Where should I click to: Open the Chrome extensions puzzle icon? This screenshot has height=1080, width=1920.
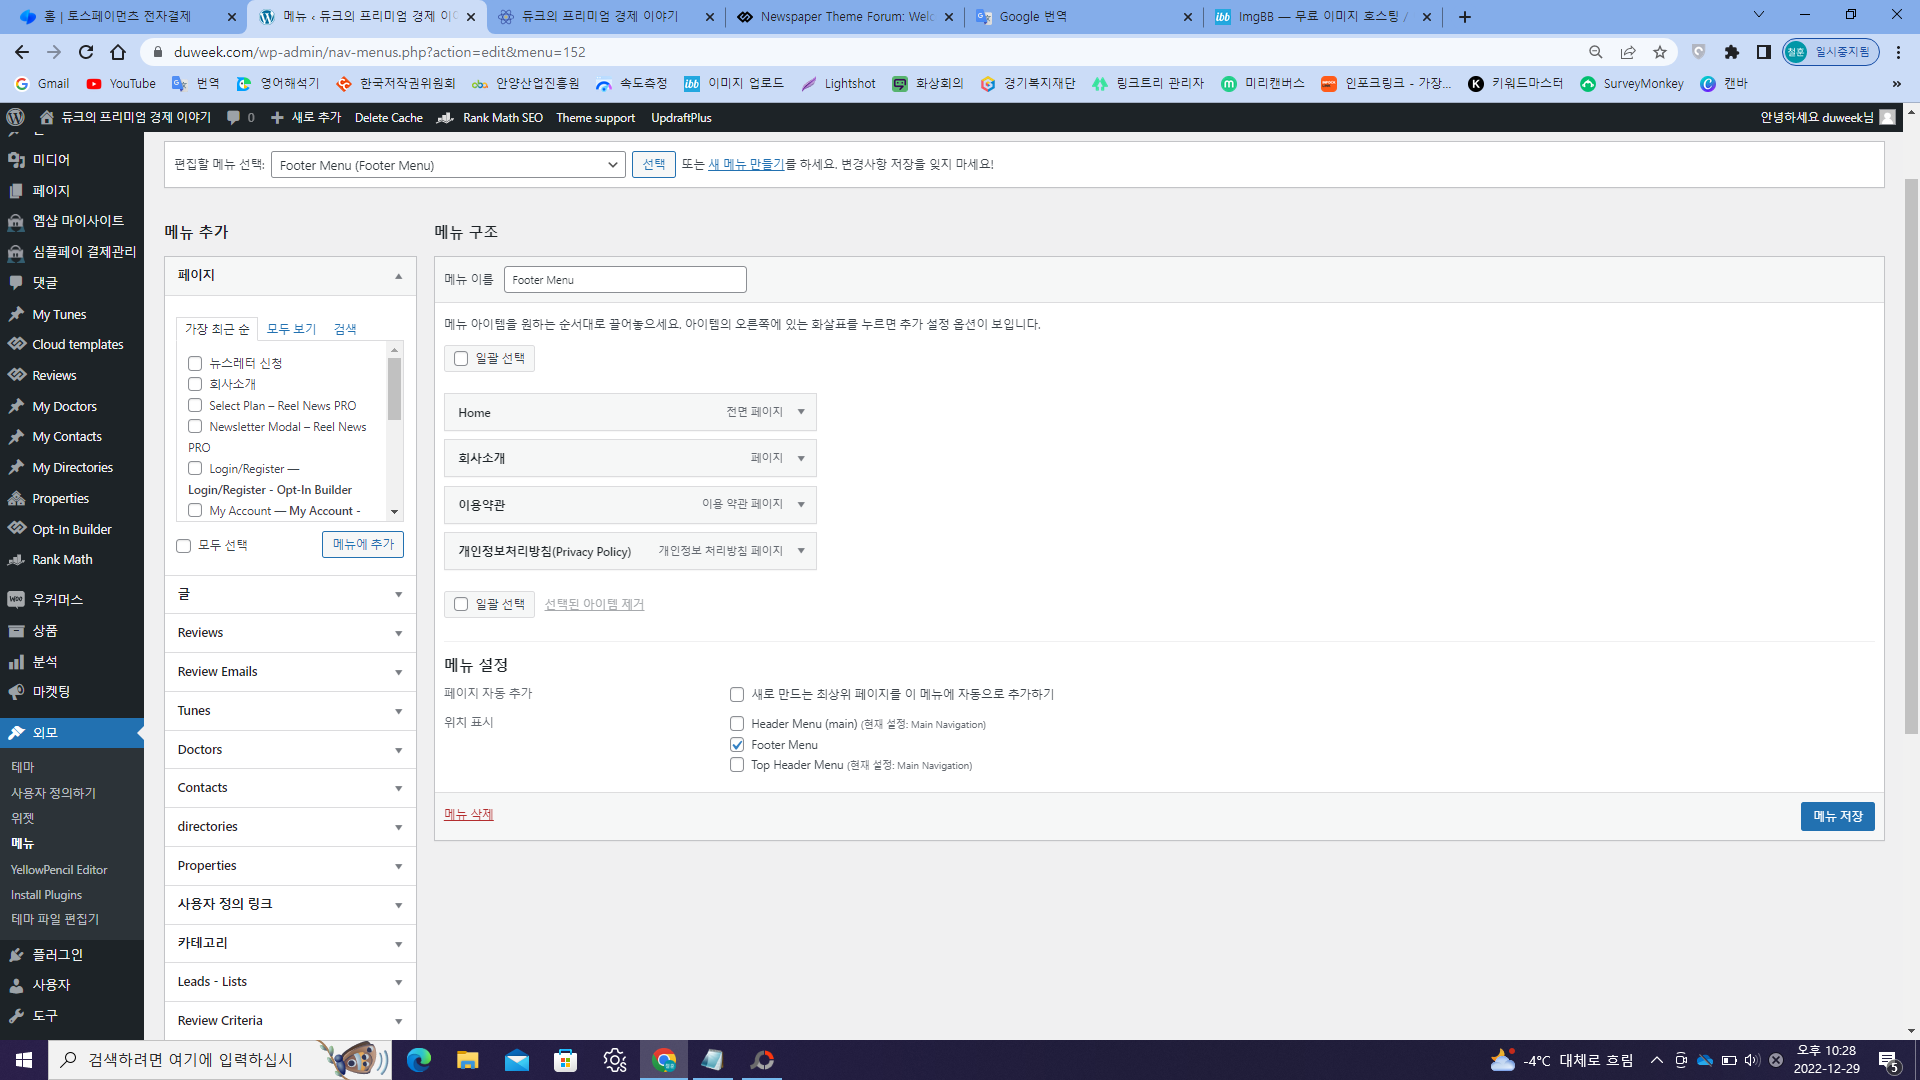coord(1732,52)
